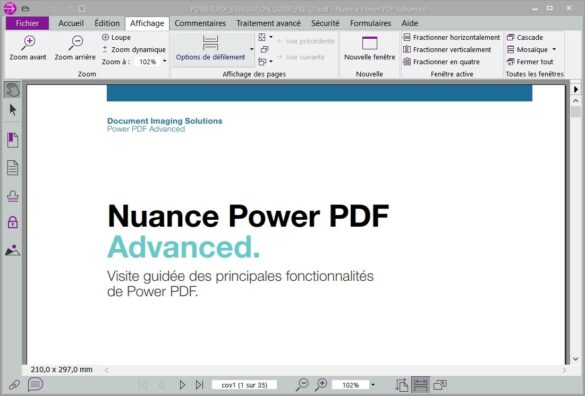Image resolution: width=585 pixels, height=396 pixels.
Task: Choose Fractionner verticalement
Action: 447,49
